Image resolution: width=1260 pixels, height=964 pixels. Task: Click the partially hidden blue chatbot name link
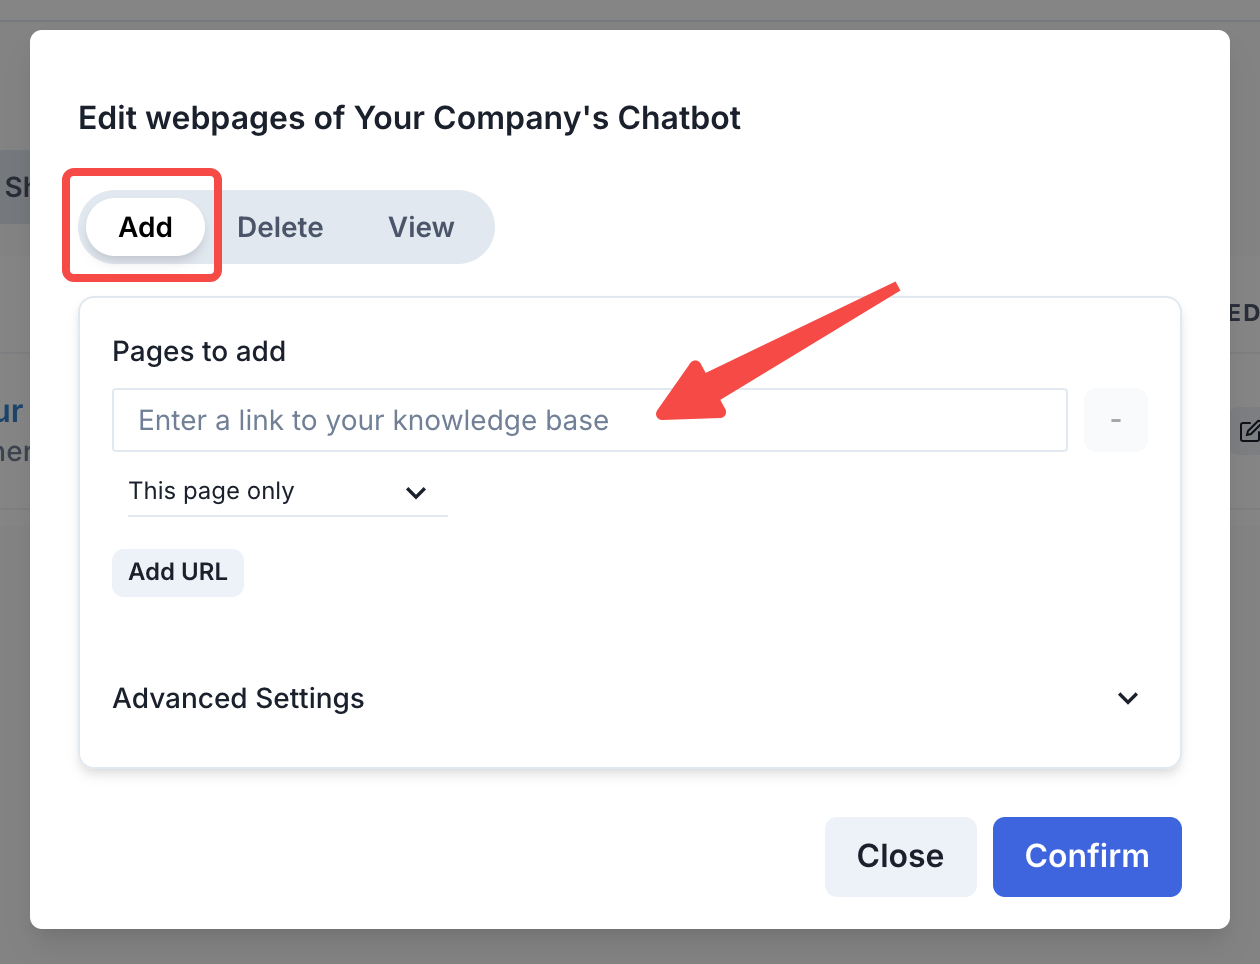(x=12, y=411)
